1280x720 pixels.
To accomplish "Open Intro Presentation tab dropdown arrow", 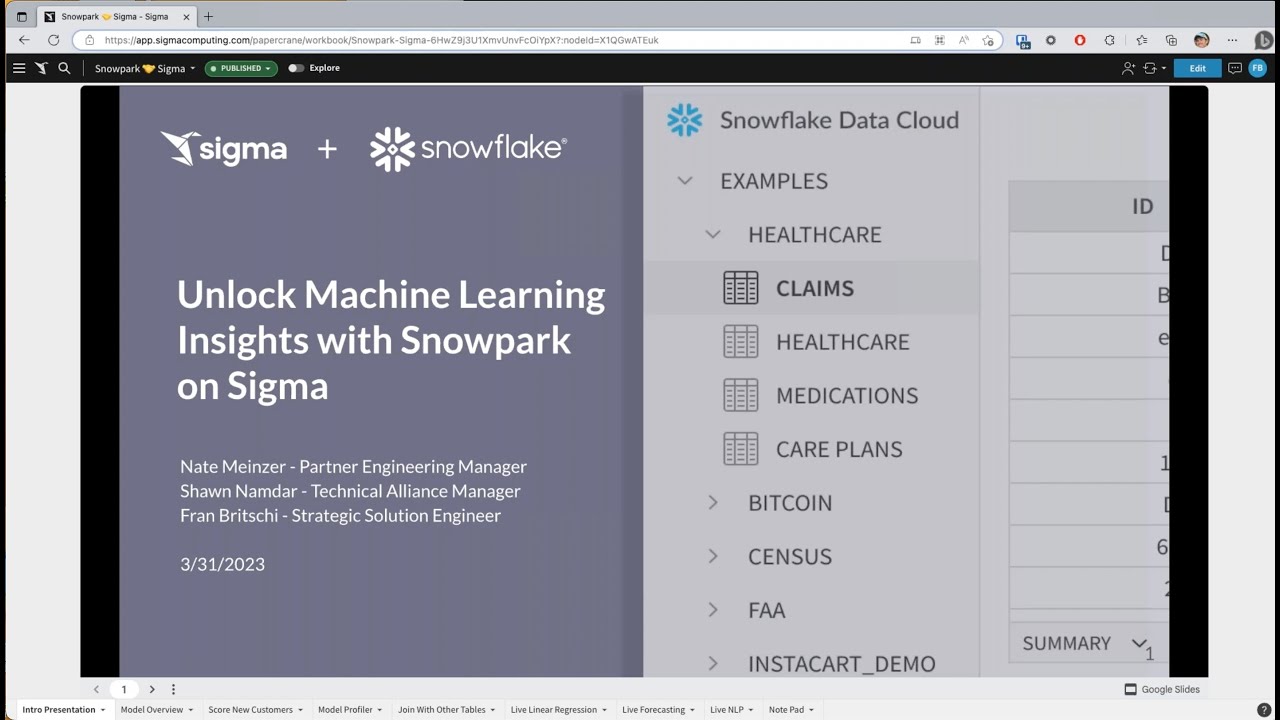I will point(102,710).
